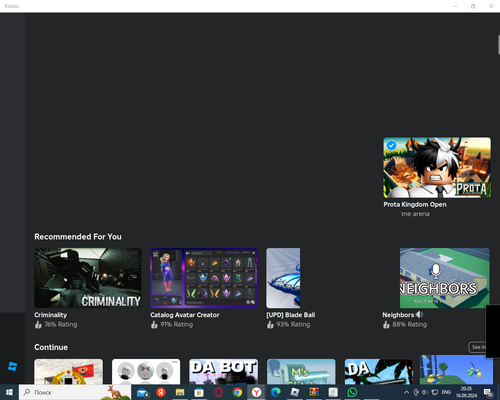Click the taskbar search box
The height and width of the screenshot is (400, 500).
(75, 392)
